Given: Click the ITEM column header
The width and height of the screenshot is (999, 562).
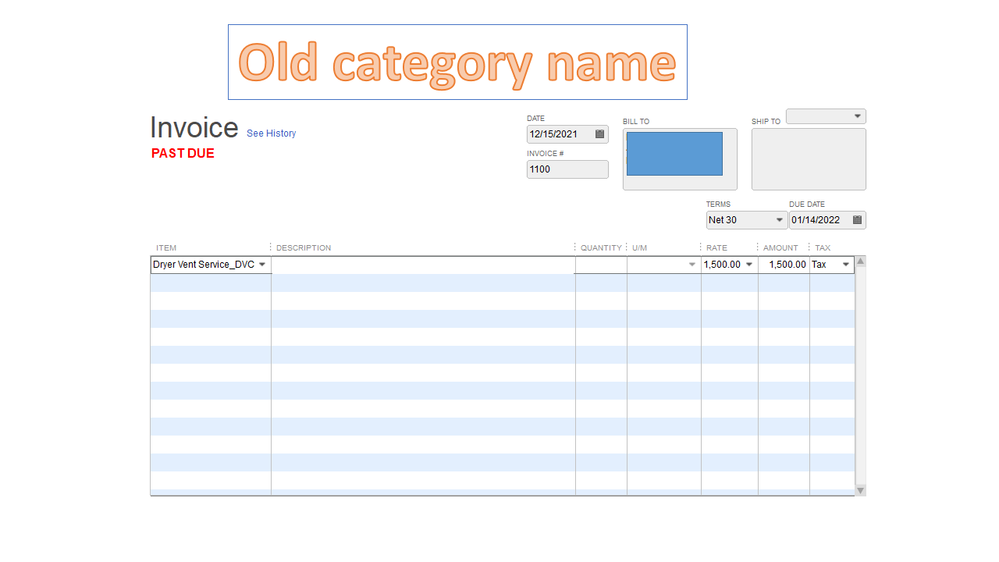Looking at the screenshot, I should pos(166,248).
